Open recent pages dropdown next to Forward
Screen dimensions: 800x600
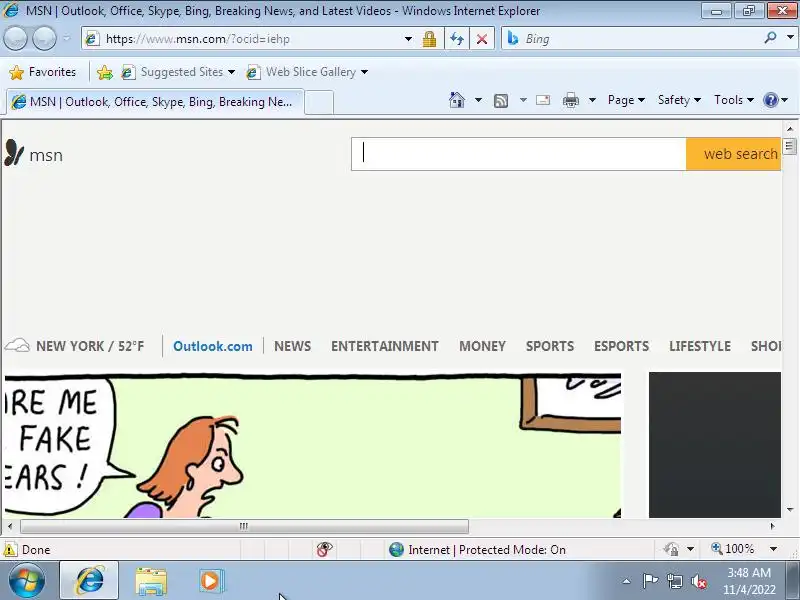[67, 38]
